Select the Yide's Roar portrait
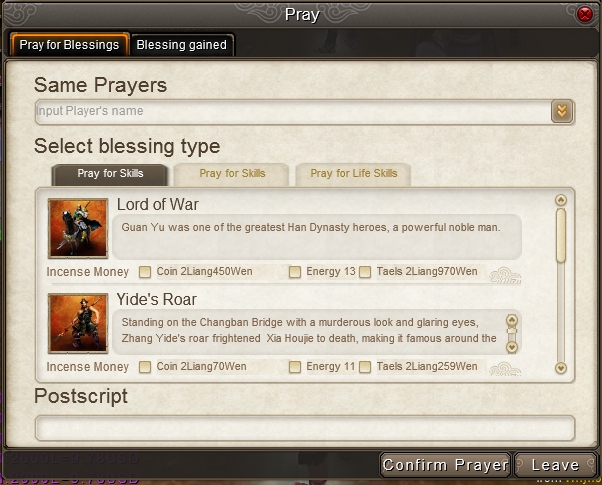 (78, 323)
